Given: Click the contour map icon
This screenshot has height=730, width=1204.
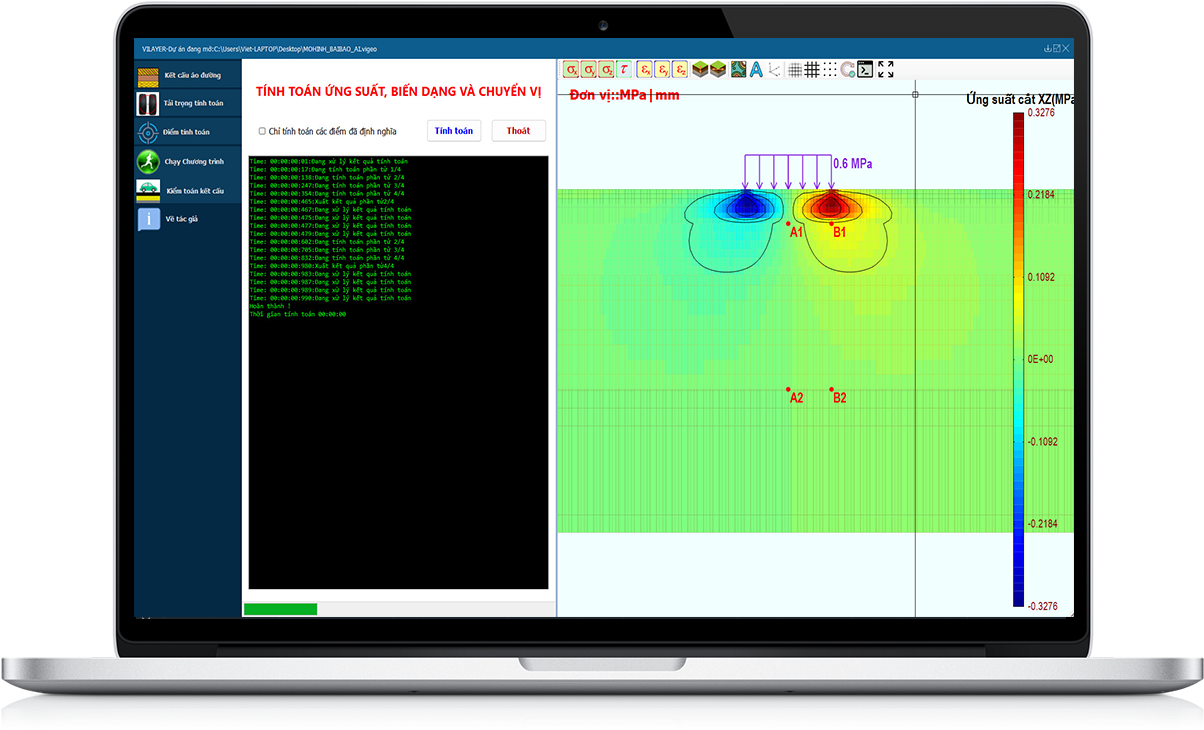Looking at the screenshot, I should [x=738, y=69].
